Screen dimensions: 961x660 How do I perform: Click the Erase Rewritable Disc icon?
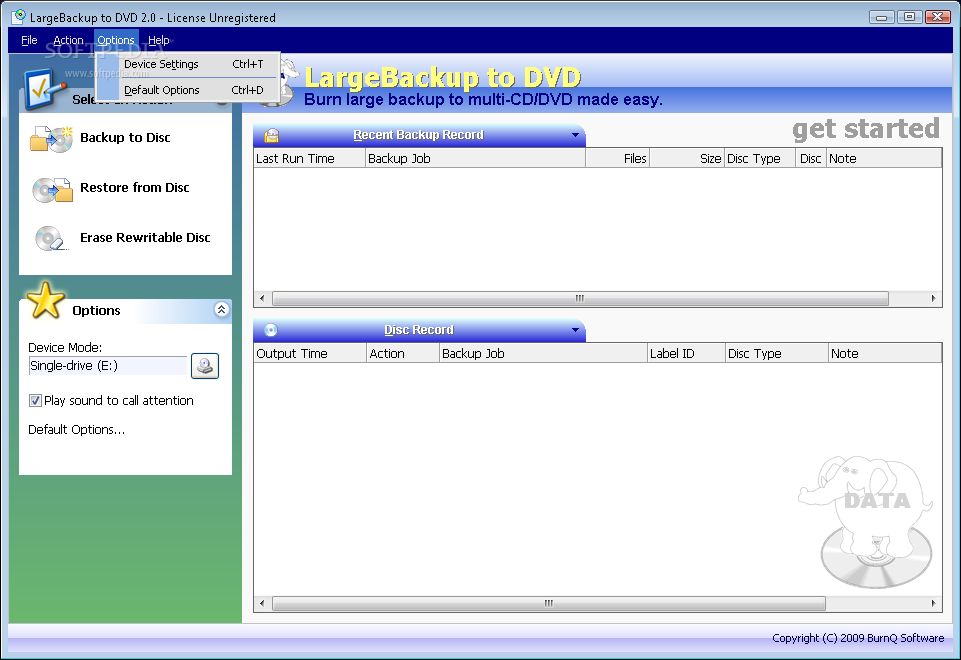click(x=50, y=238)
